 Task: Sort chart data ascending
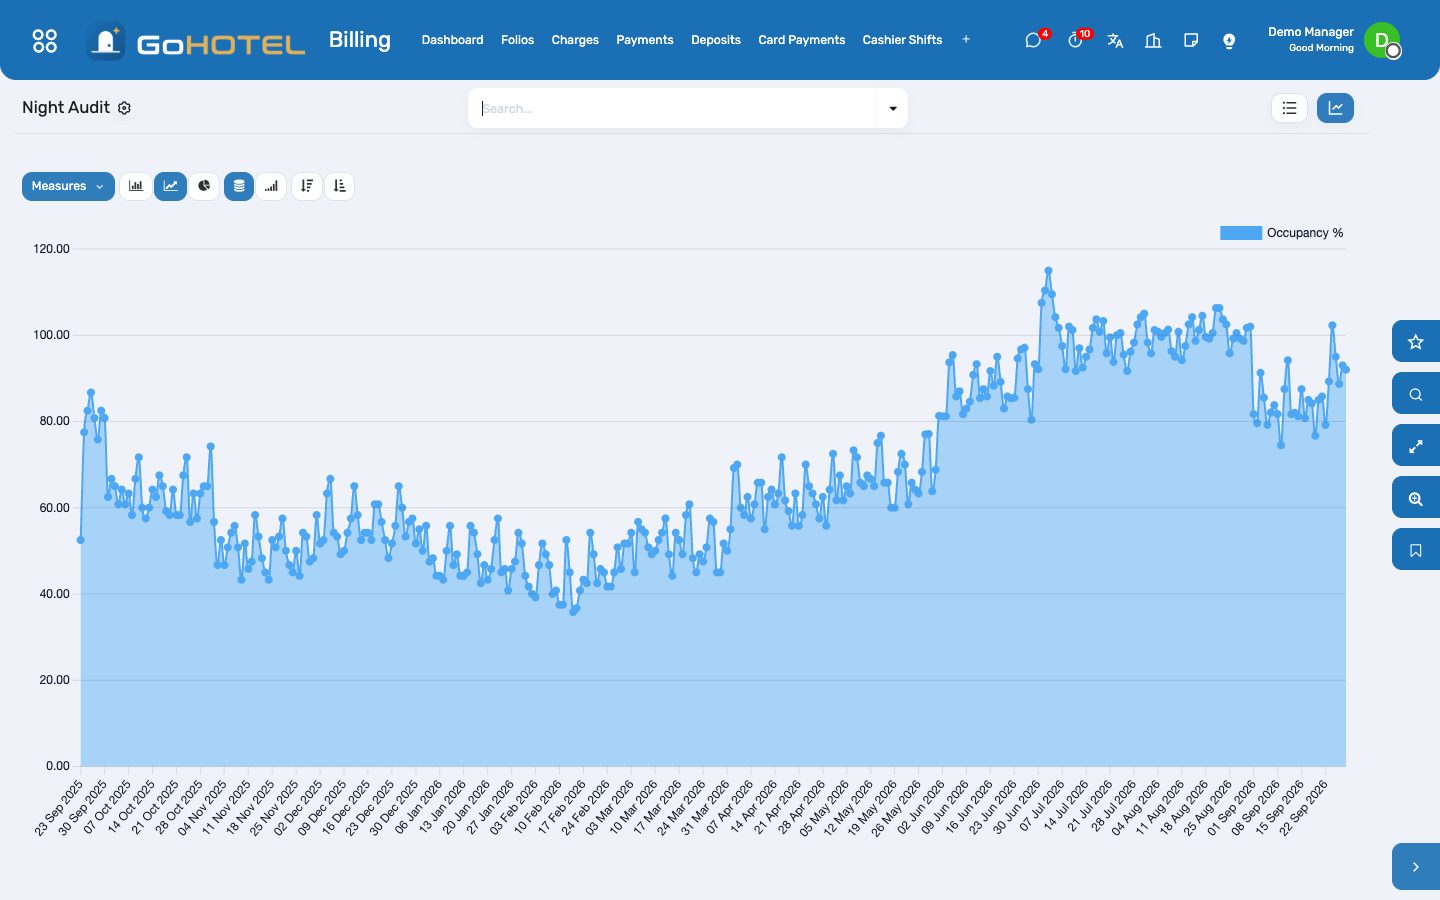pyautogui.click(x=340, y=186)
